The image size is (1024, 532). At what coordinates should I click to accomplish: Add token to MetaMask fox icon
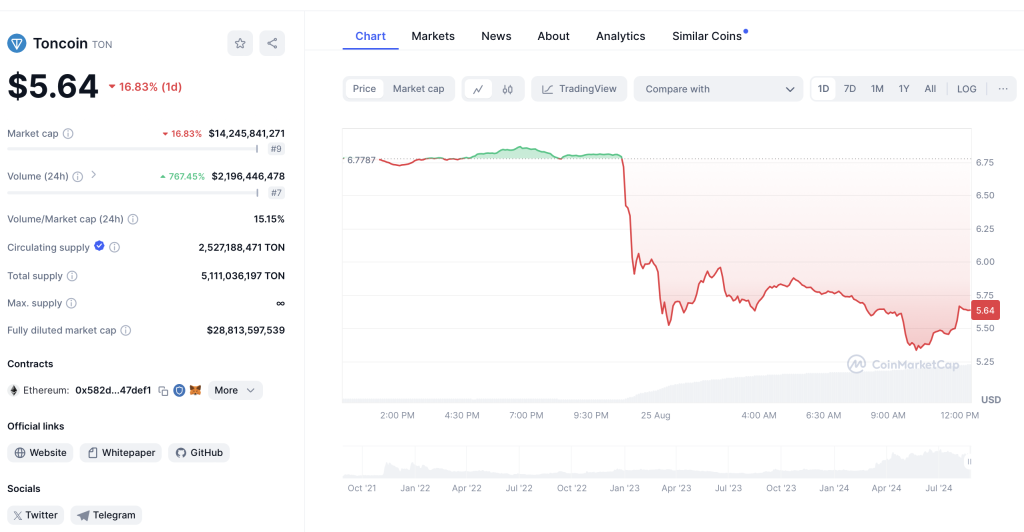click(x=195, y=390)
